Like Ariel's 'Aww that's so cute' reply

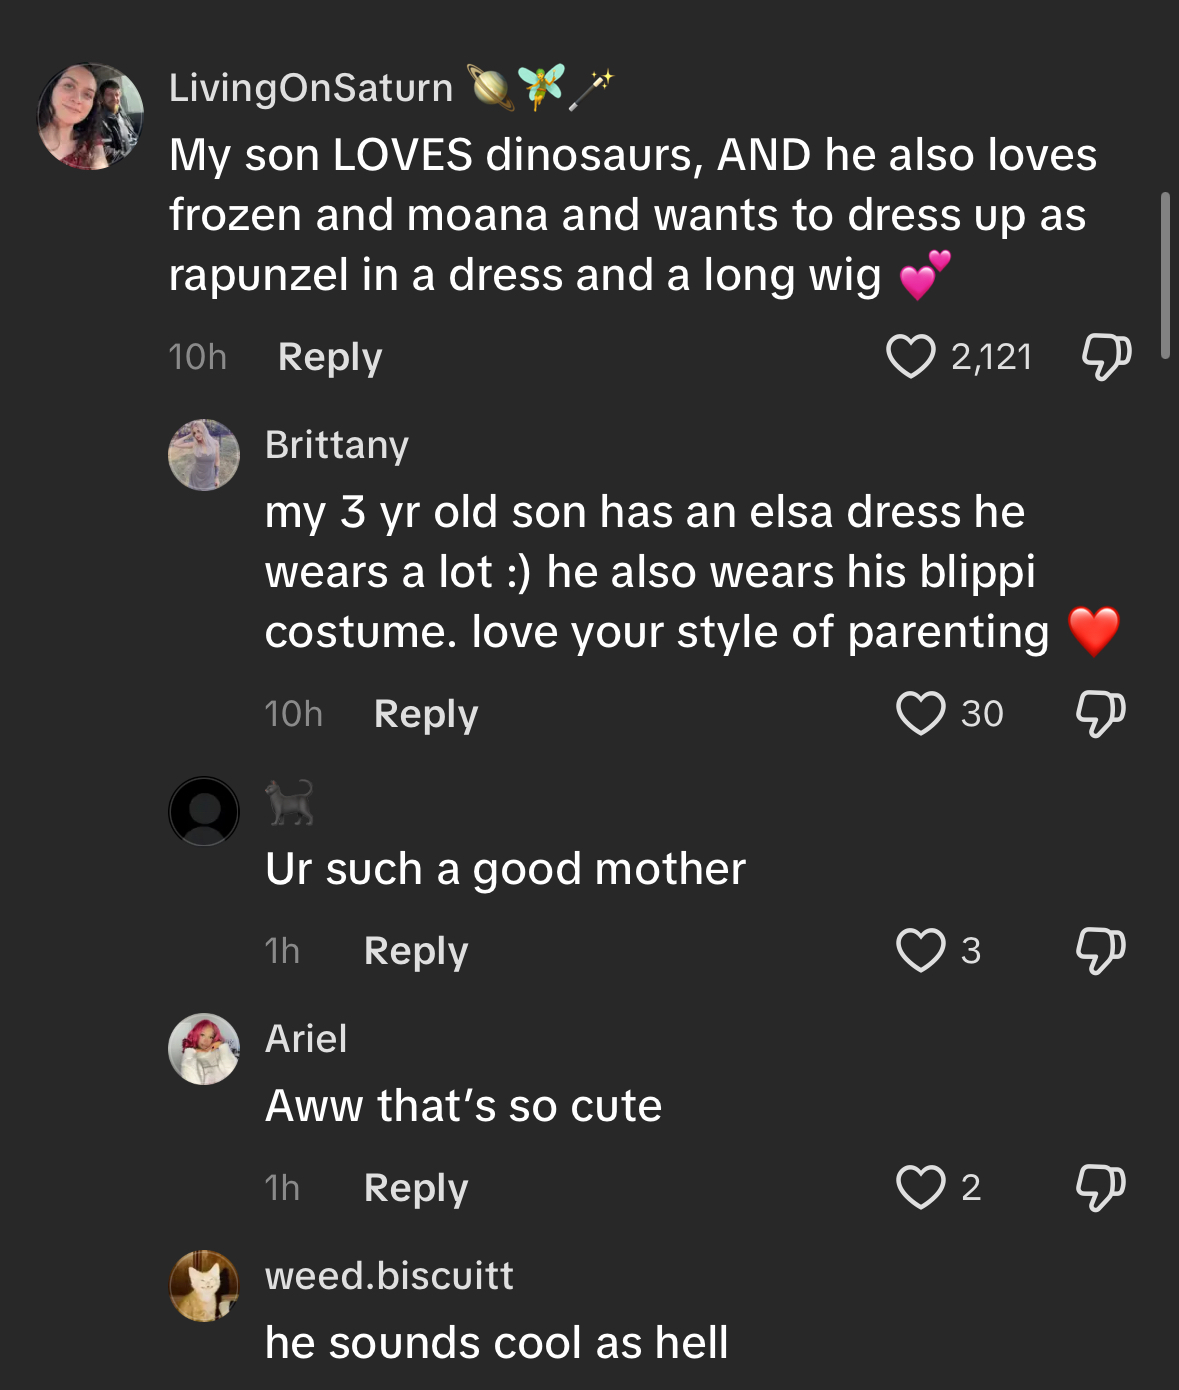coord(920,1187)
